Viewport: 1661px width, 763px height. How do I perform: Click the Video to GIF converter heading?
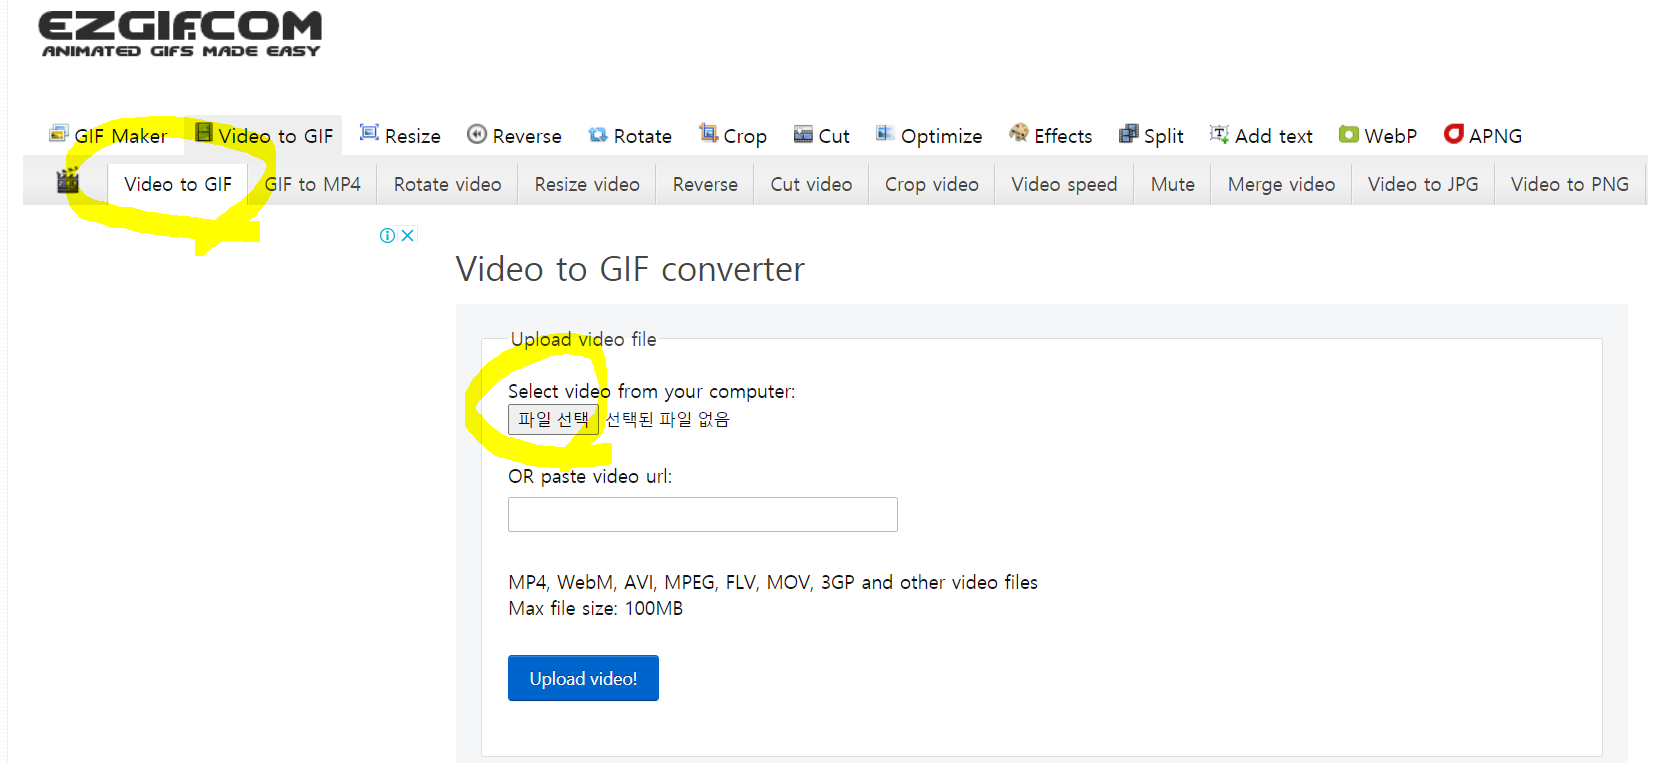[630, 269]
